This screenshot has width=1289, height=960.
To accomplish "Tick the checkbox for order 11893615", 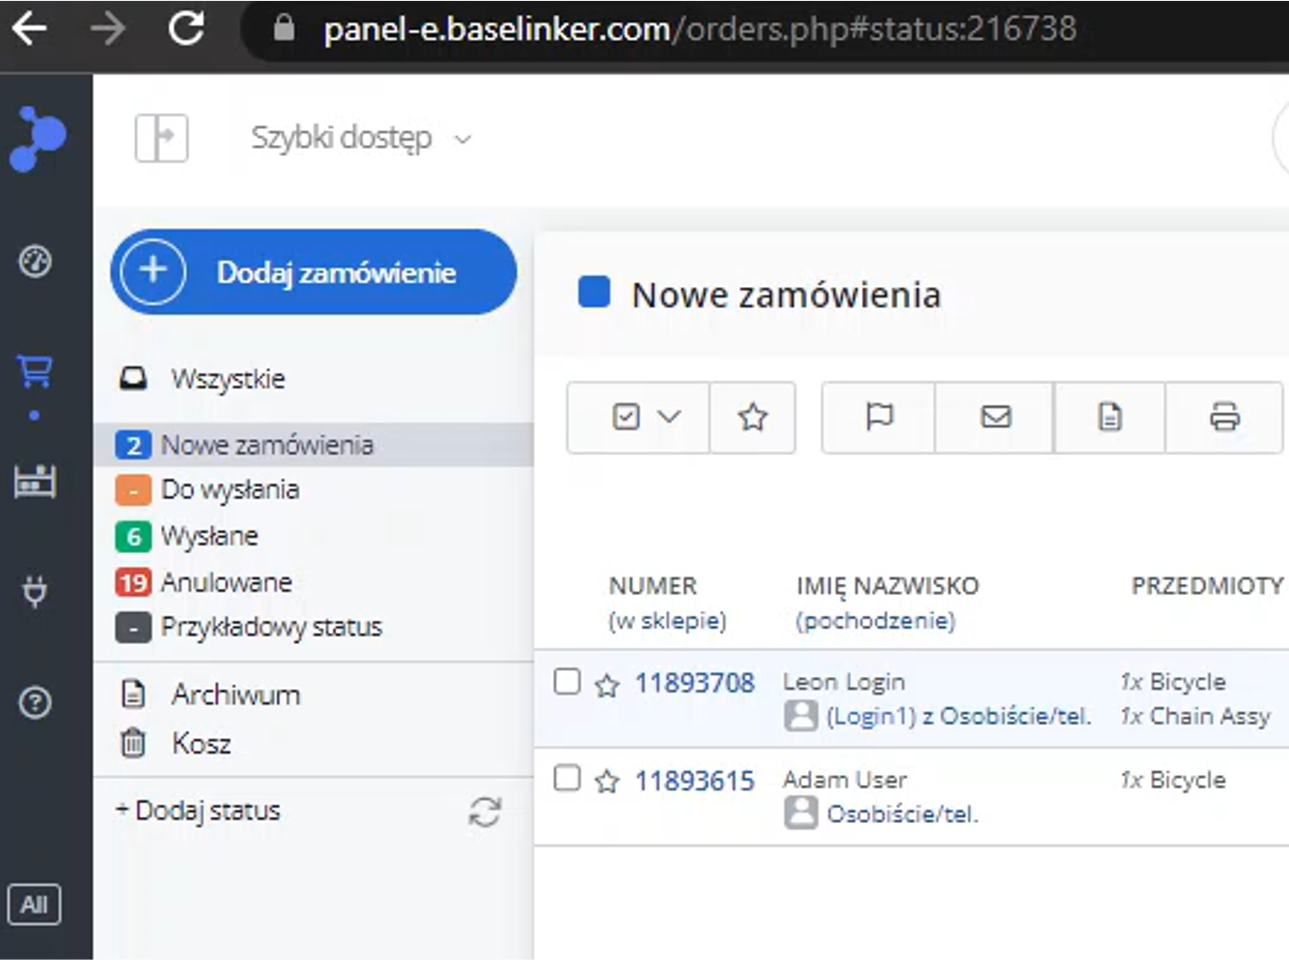I will pos(567,778).
